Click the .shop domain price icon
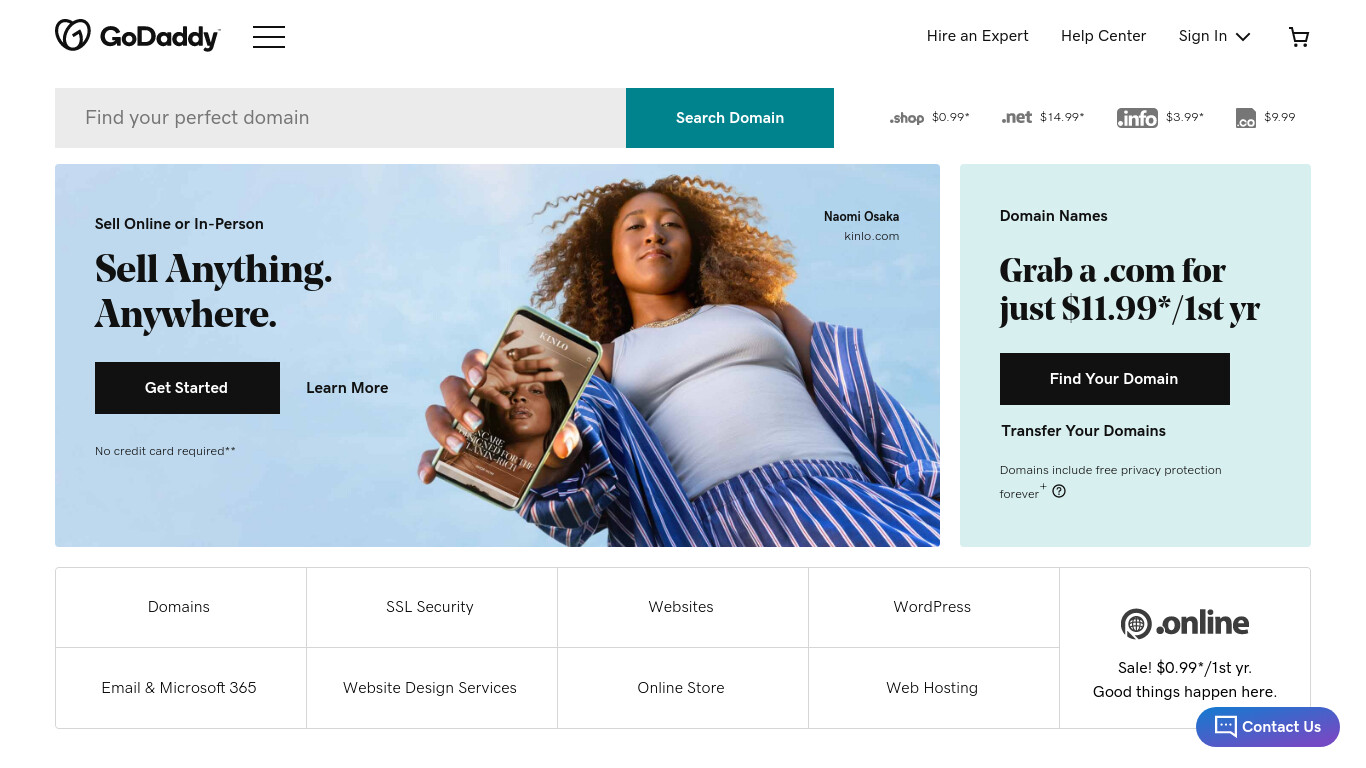Viewport: 1366px width, 768px height. (907, 118)
